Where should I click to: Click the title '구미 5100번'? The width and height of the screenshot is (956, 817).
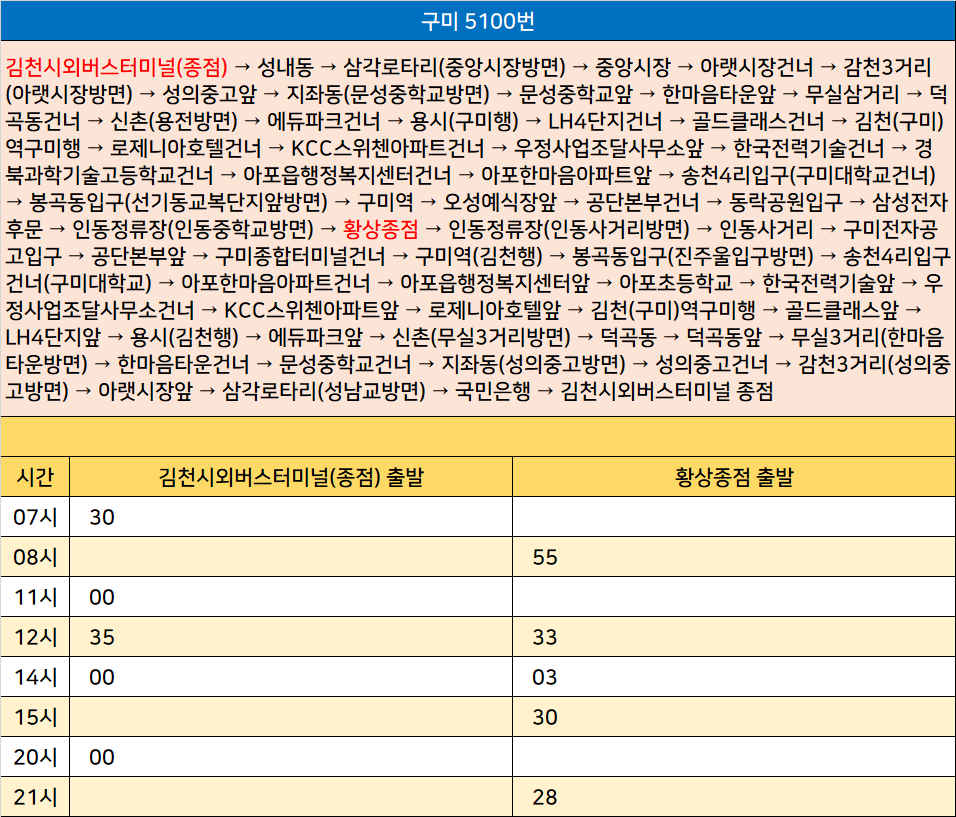477,21
